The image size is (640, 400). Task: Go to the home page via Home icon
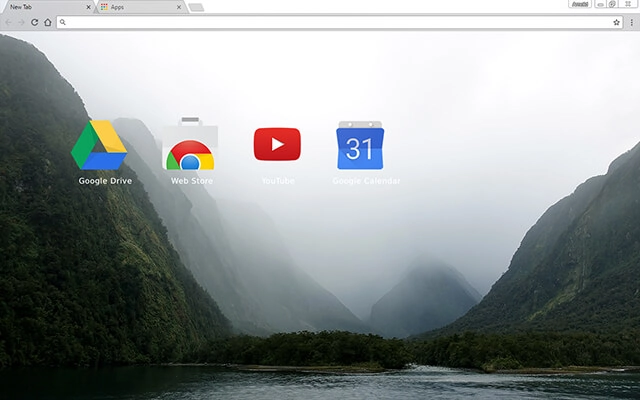tap(48, 22)
